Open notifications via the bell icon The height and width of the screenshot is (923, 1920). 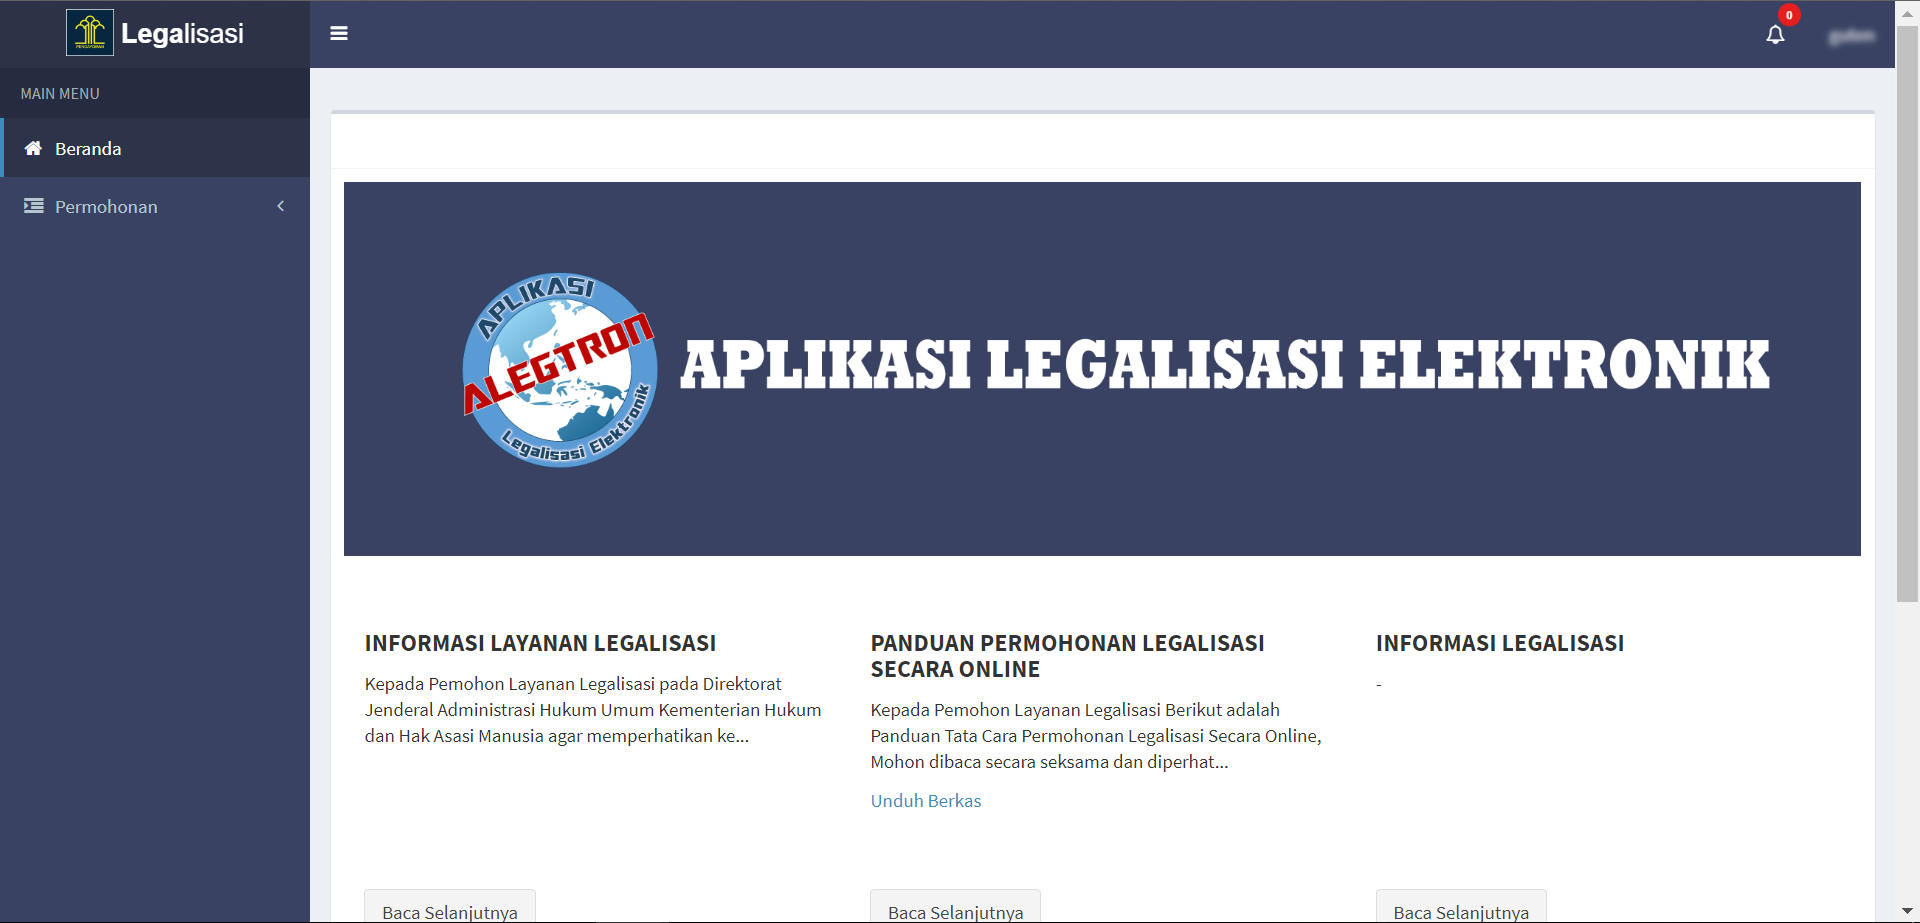coord(1775,35)
